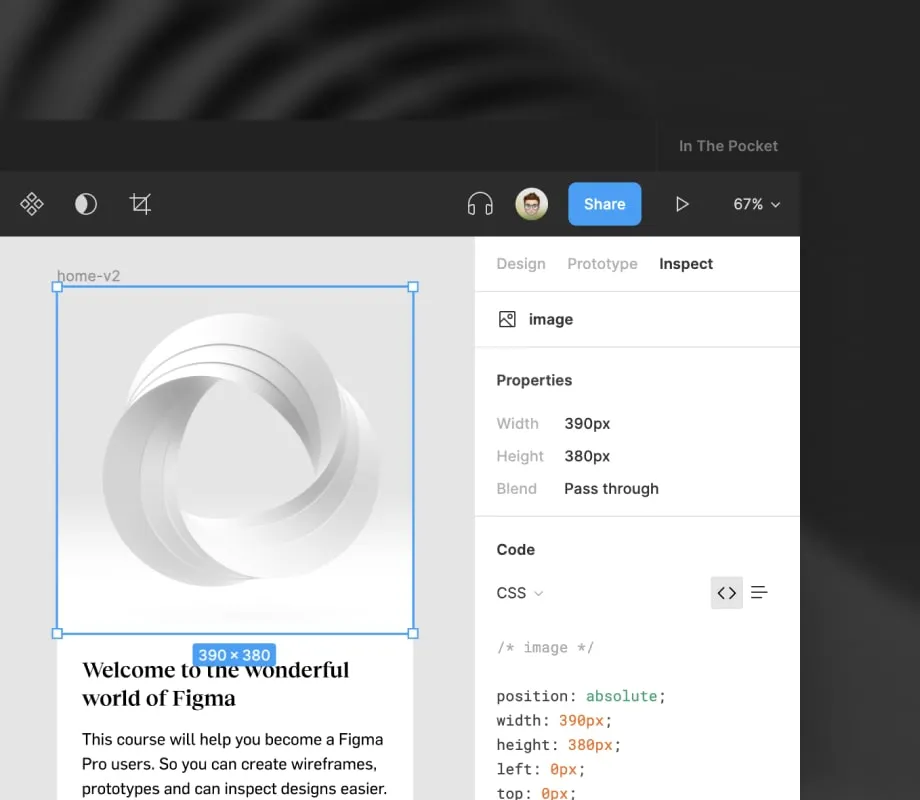Image resolution: width=920 pixels, height=800 pixels.
Task: Click the home-v2 frame label
Action: (x=89, y=276)
